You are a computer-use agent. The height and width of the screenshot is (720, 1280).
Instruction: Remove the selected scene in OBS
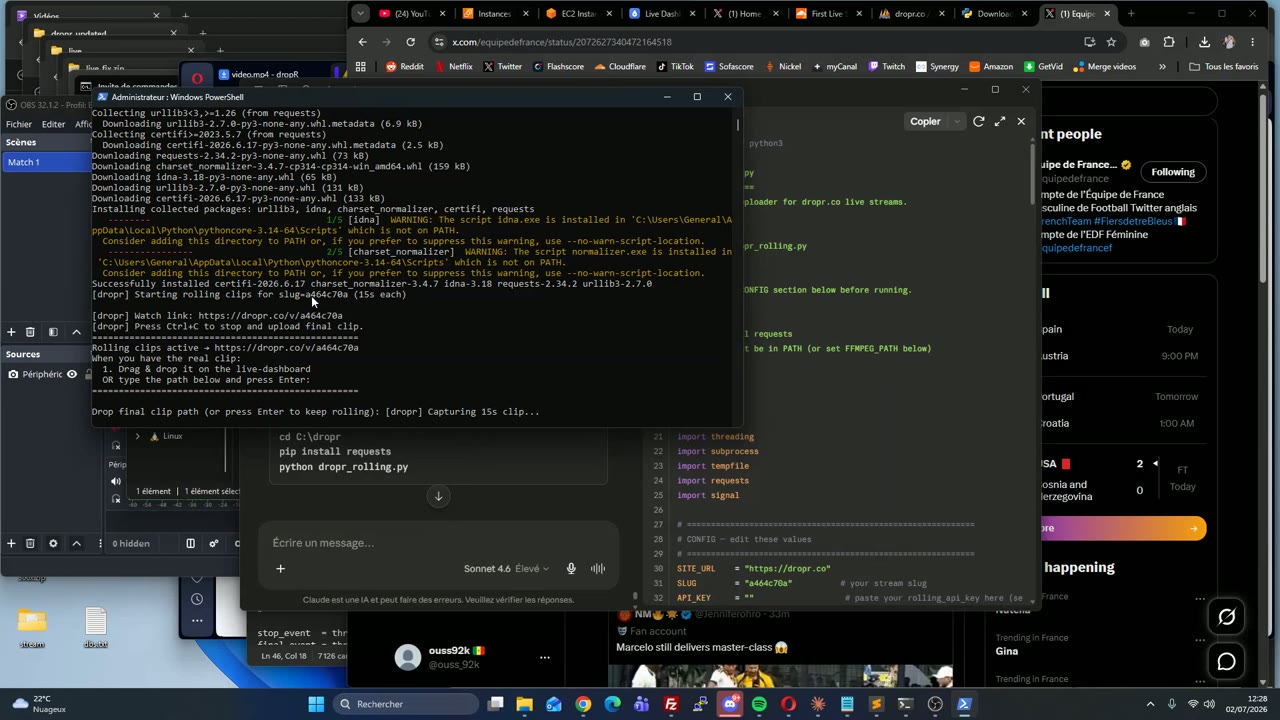pos(30,332)
